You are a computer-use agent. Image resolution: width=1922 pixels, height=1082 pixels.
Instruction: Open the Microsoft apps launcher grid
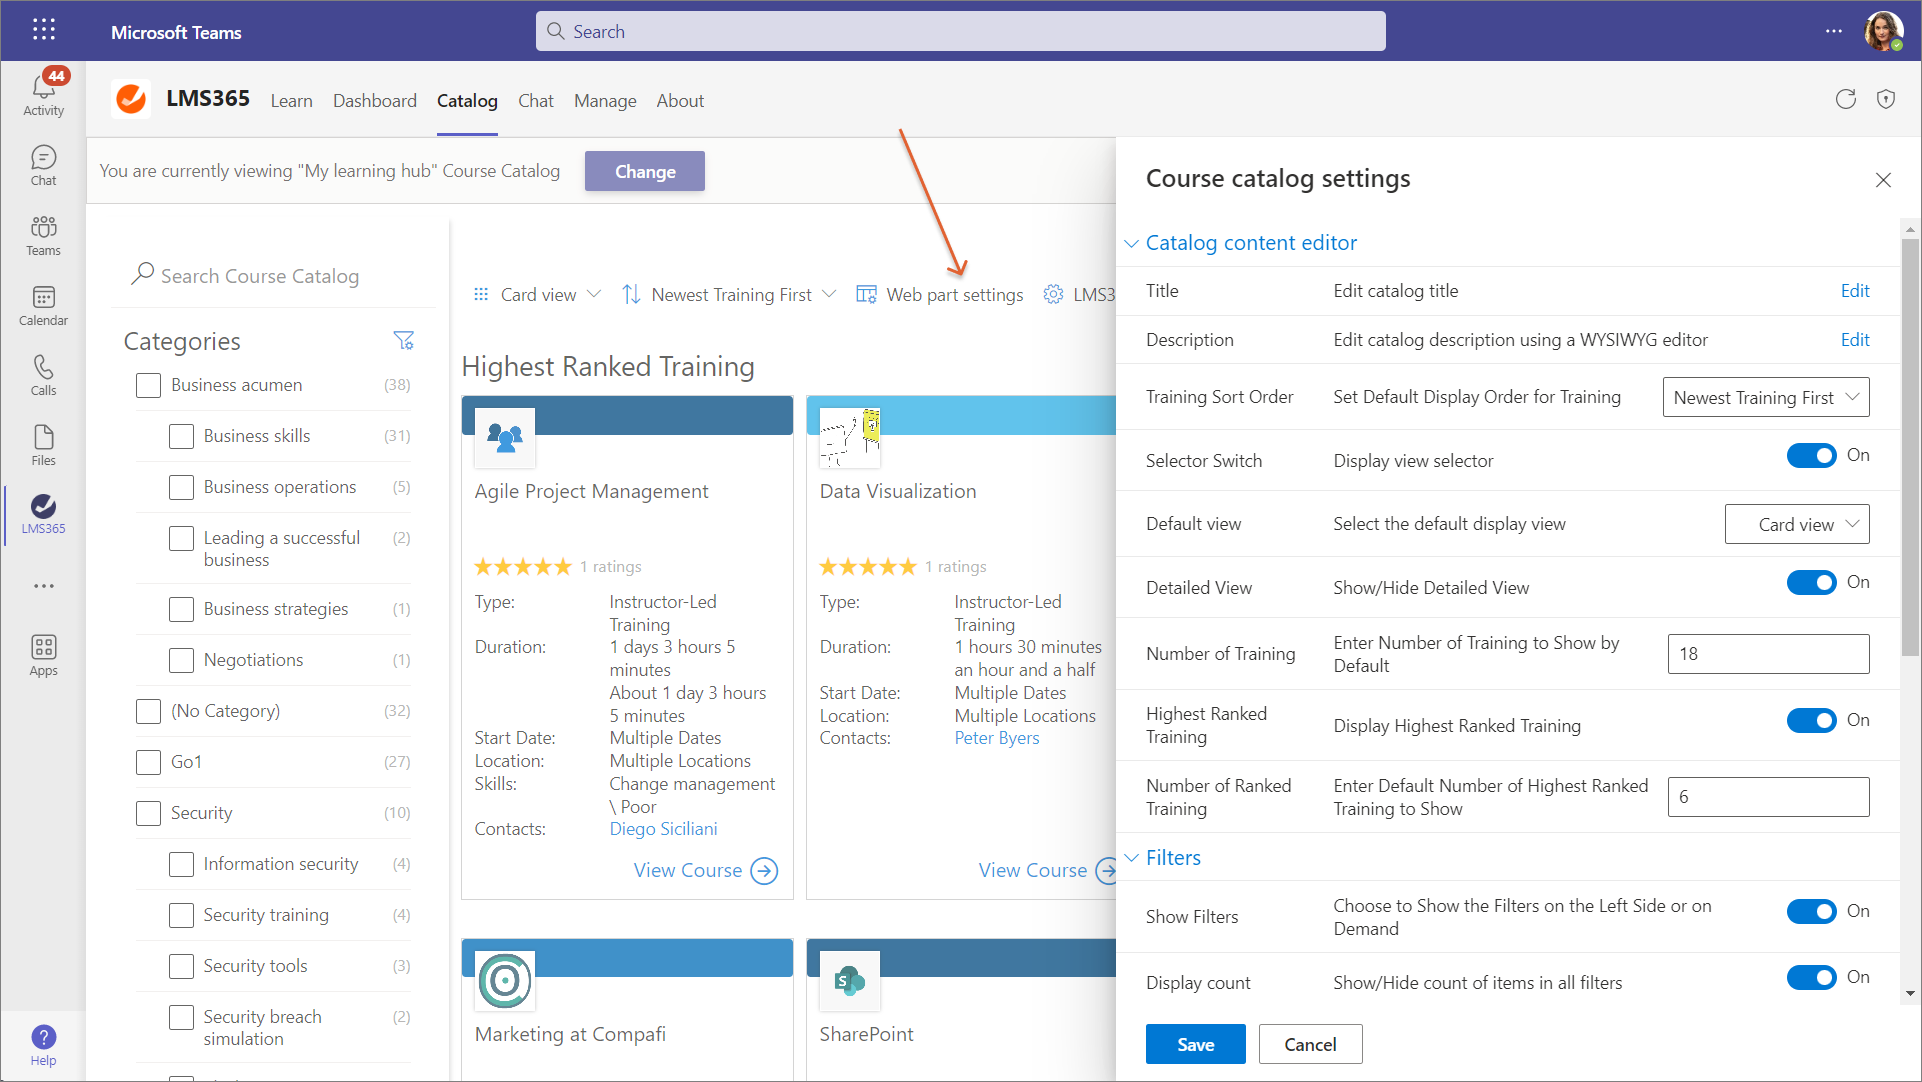(43, 30)
